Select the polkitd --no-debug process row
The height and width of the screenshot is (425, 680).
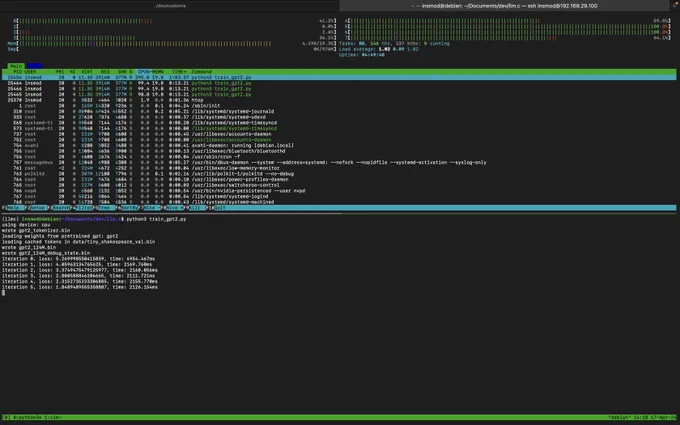[x=339, y=173]
